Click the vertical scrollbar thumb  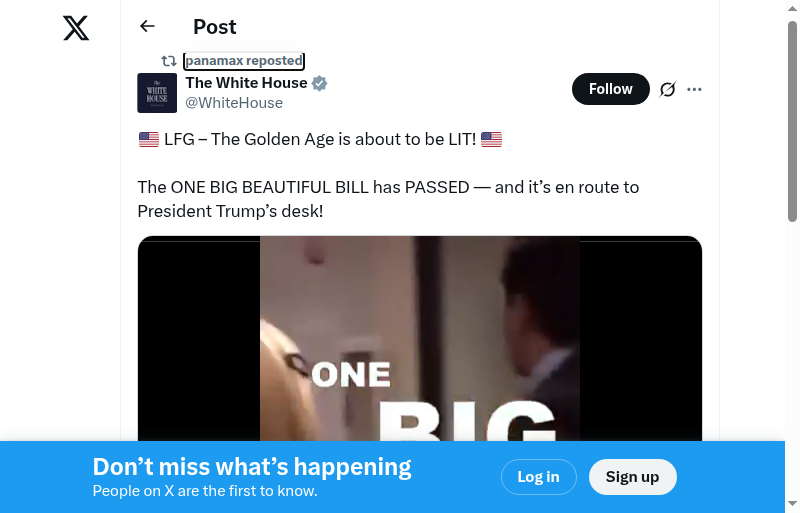792,121
